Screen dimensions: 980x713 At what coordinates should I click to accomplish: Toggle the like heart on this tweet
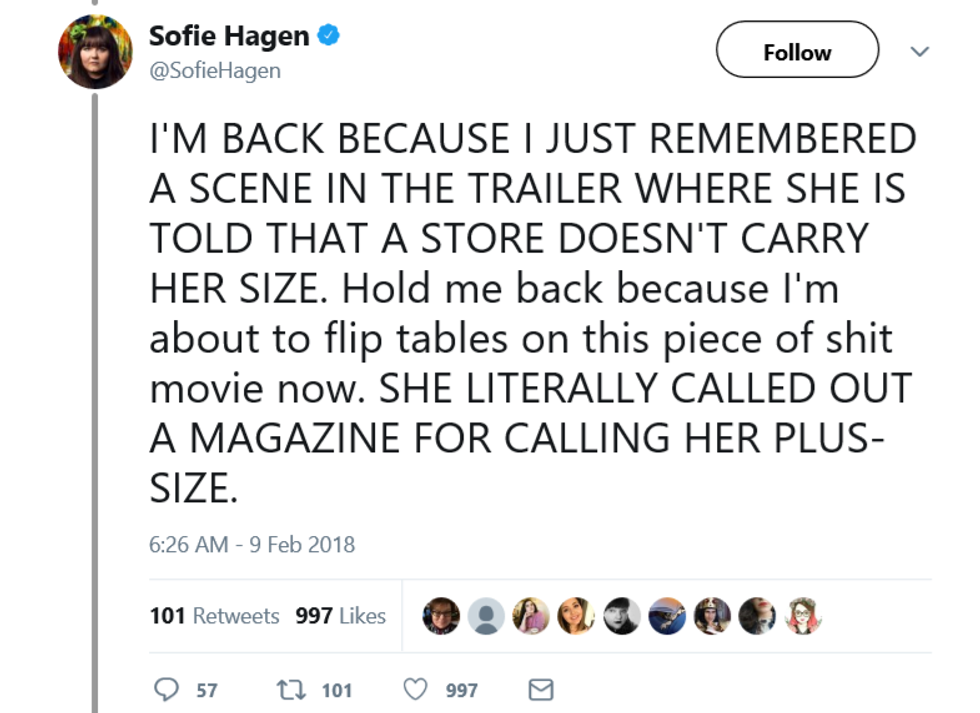pos(414,689)
